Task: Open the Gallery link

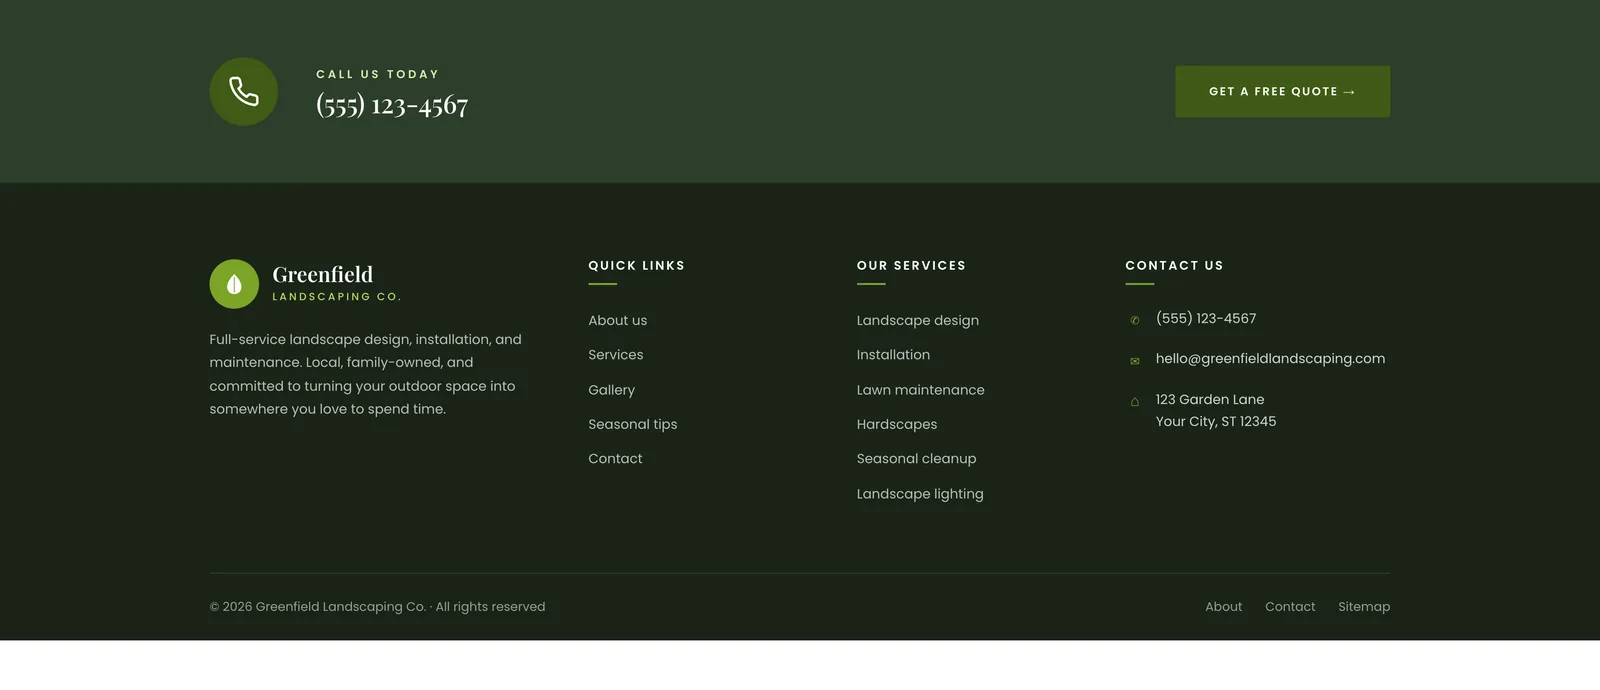Action: [612, 390]
